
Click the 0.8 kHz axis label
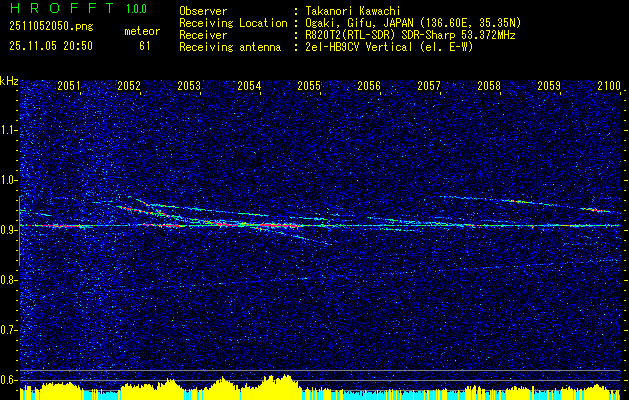coord(9,280)
